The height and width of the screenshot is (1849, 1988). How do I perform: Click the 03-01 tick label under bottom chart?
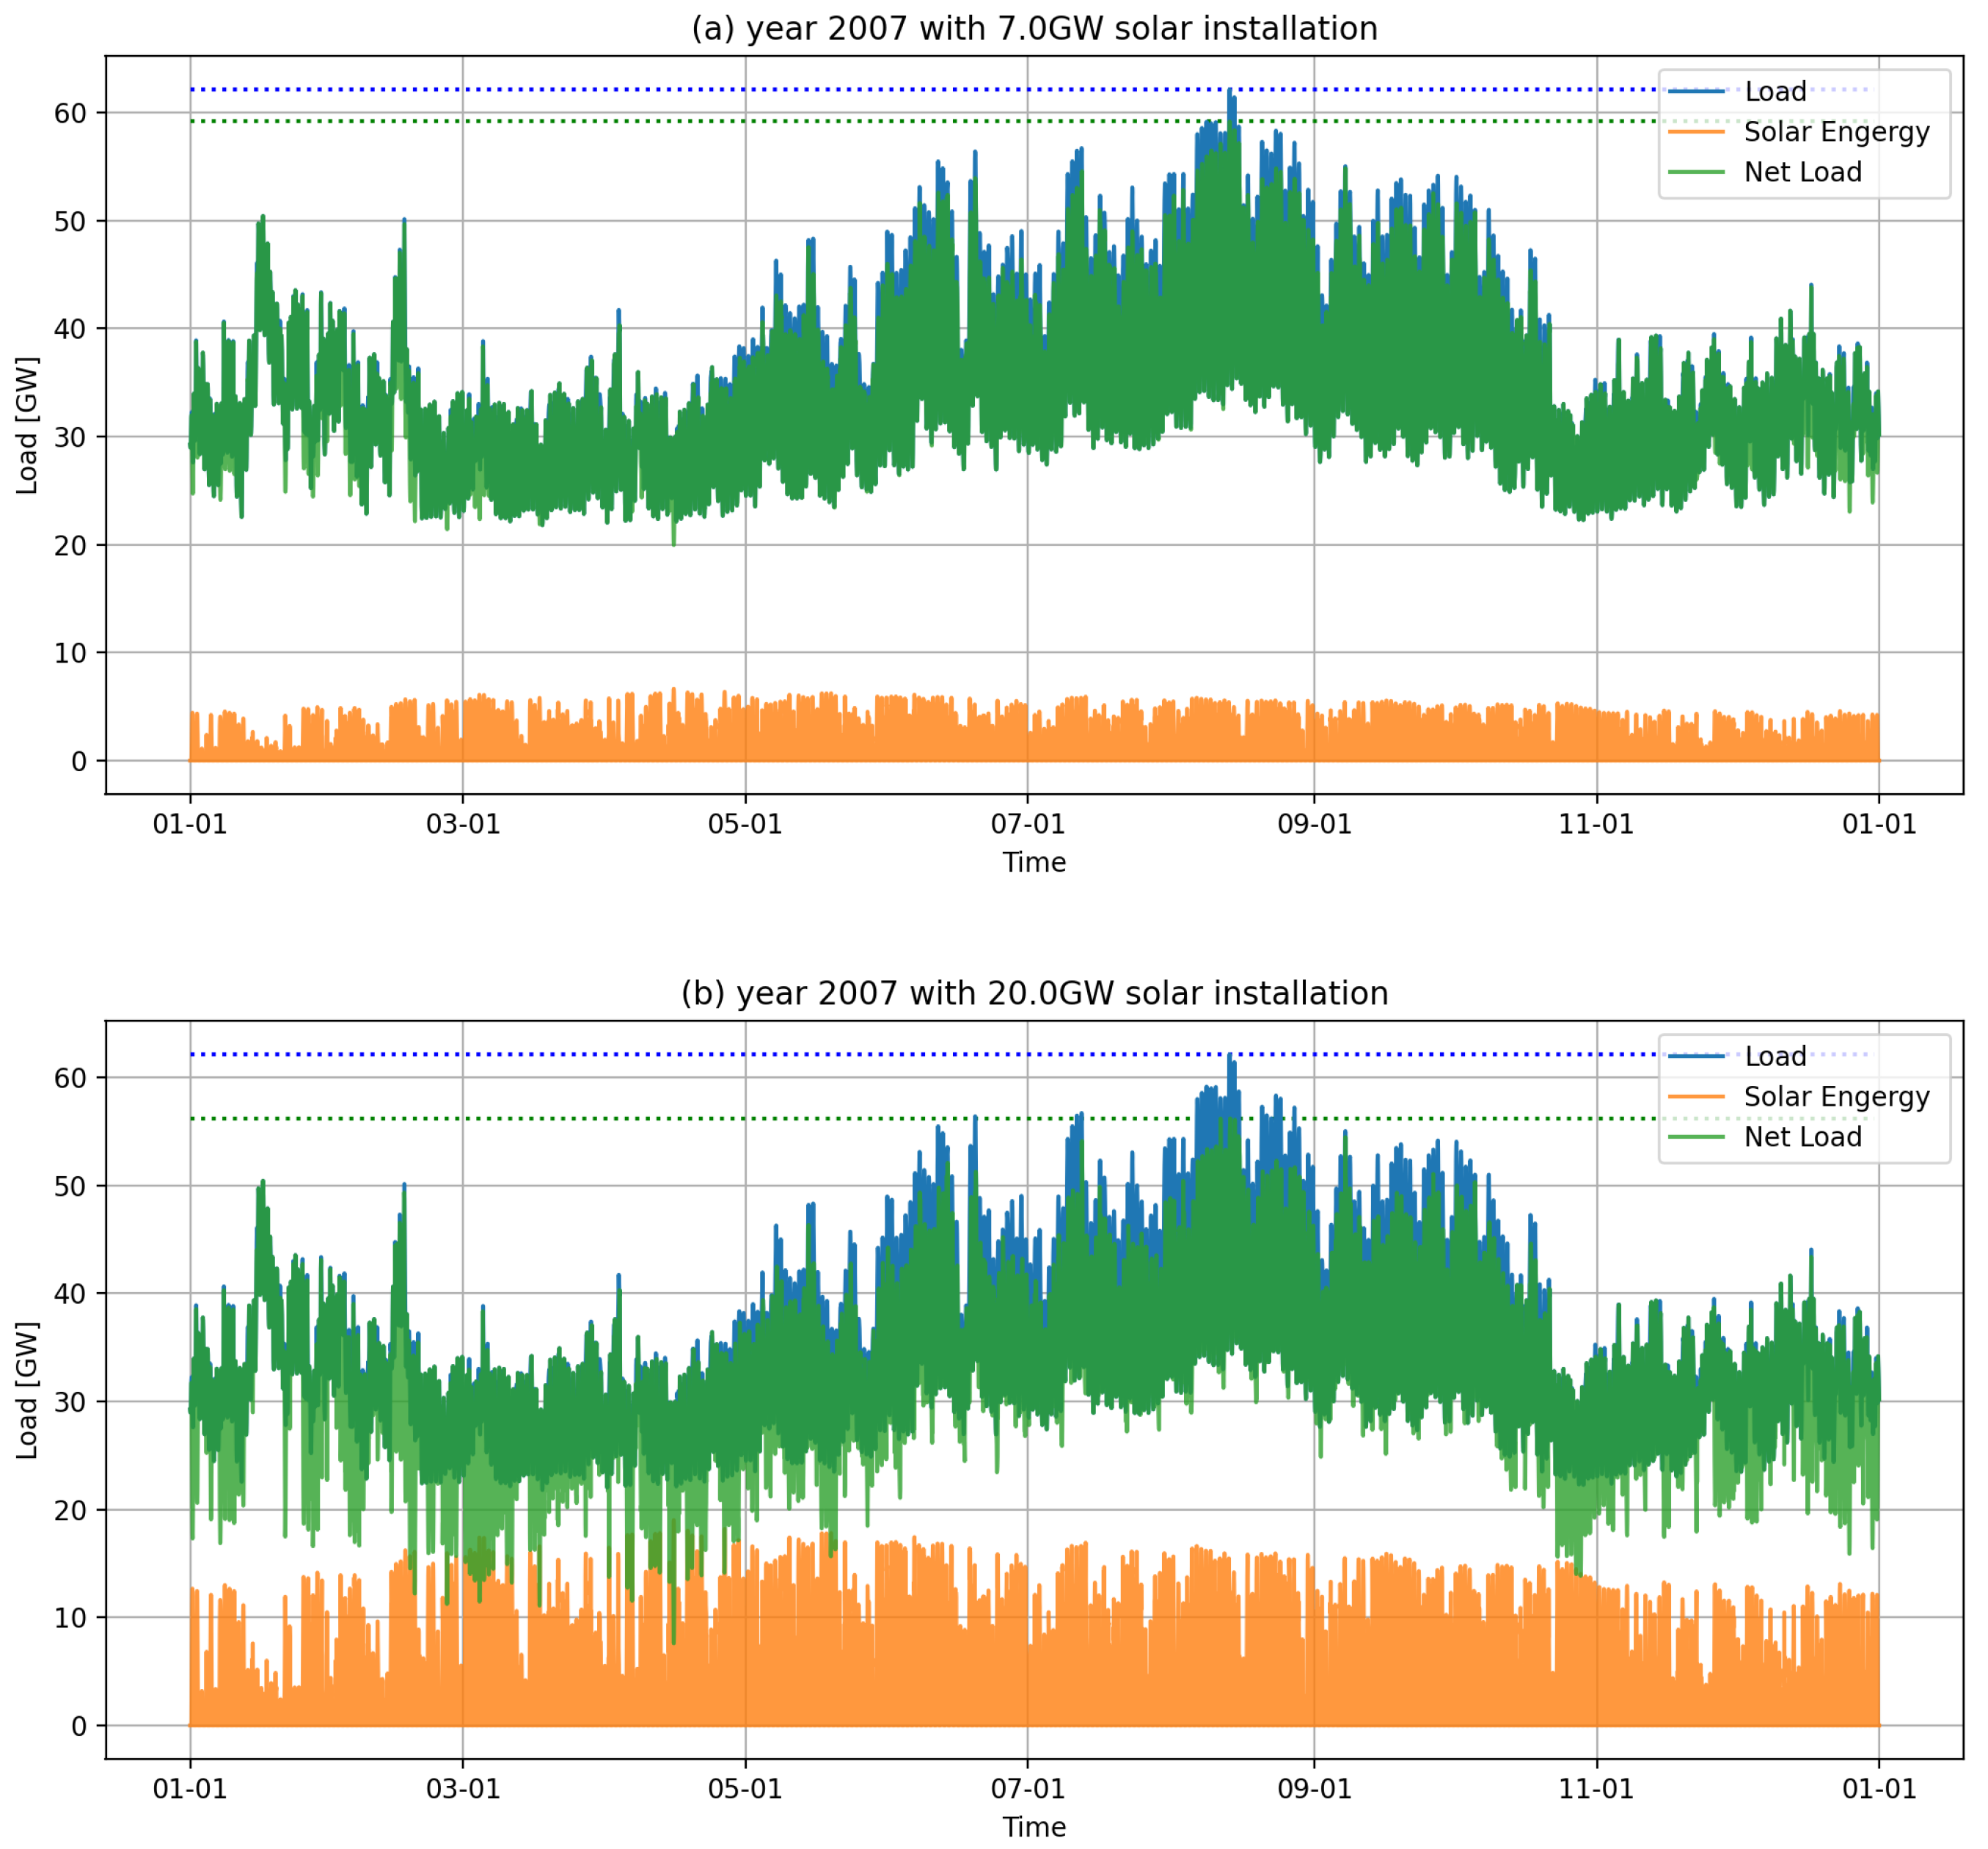(x=463, y=1789)
